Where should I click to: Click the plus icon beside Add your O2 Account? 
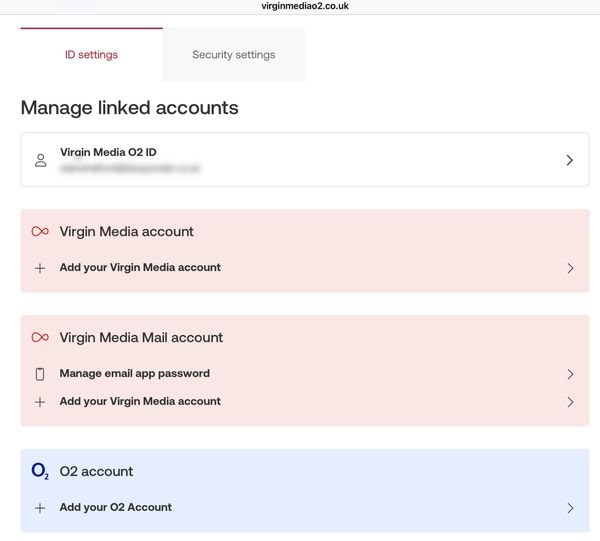click(40, 508)
